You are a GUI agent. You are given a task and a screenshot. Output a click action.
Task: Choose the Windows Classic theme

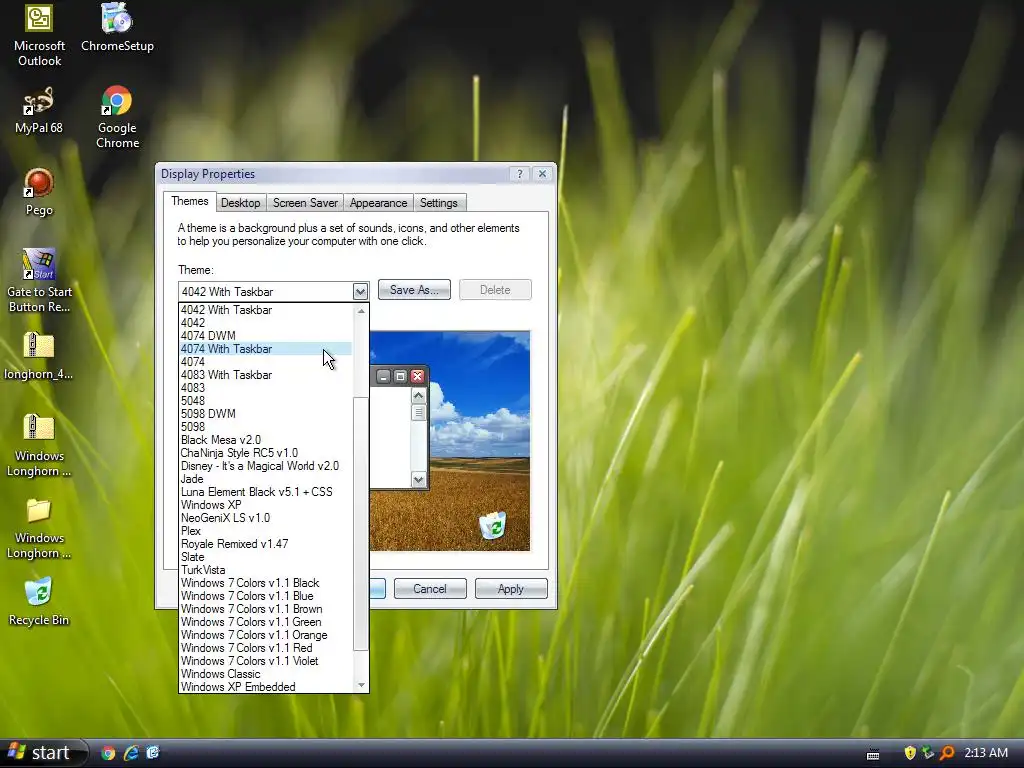(266, 675)
